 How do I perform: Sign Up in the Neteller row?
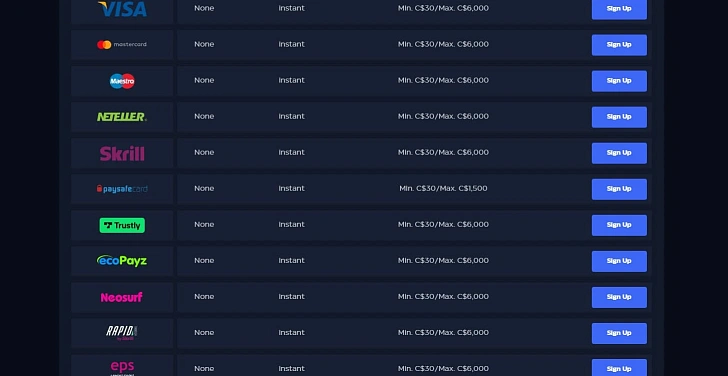[619, 117]
